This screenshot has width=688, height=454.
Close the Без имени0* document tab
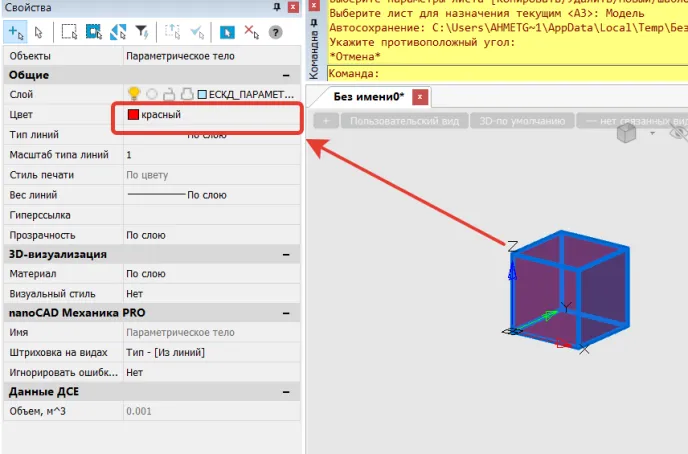pos(420,96)
